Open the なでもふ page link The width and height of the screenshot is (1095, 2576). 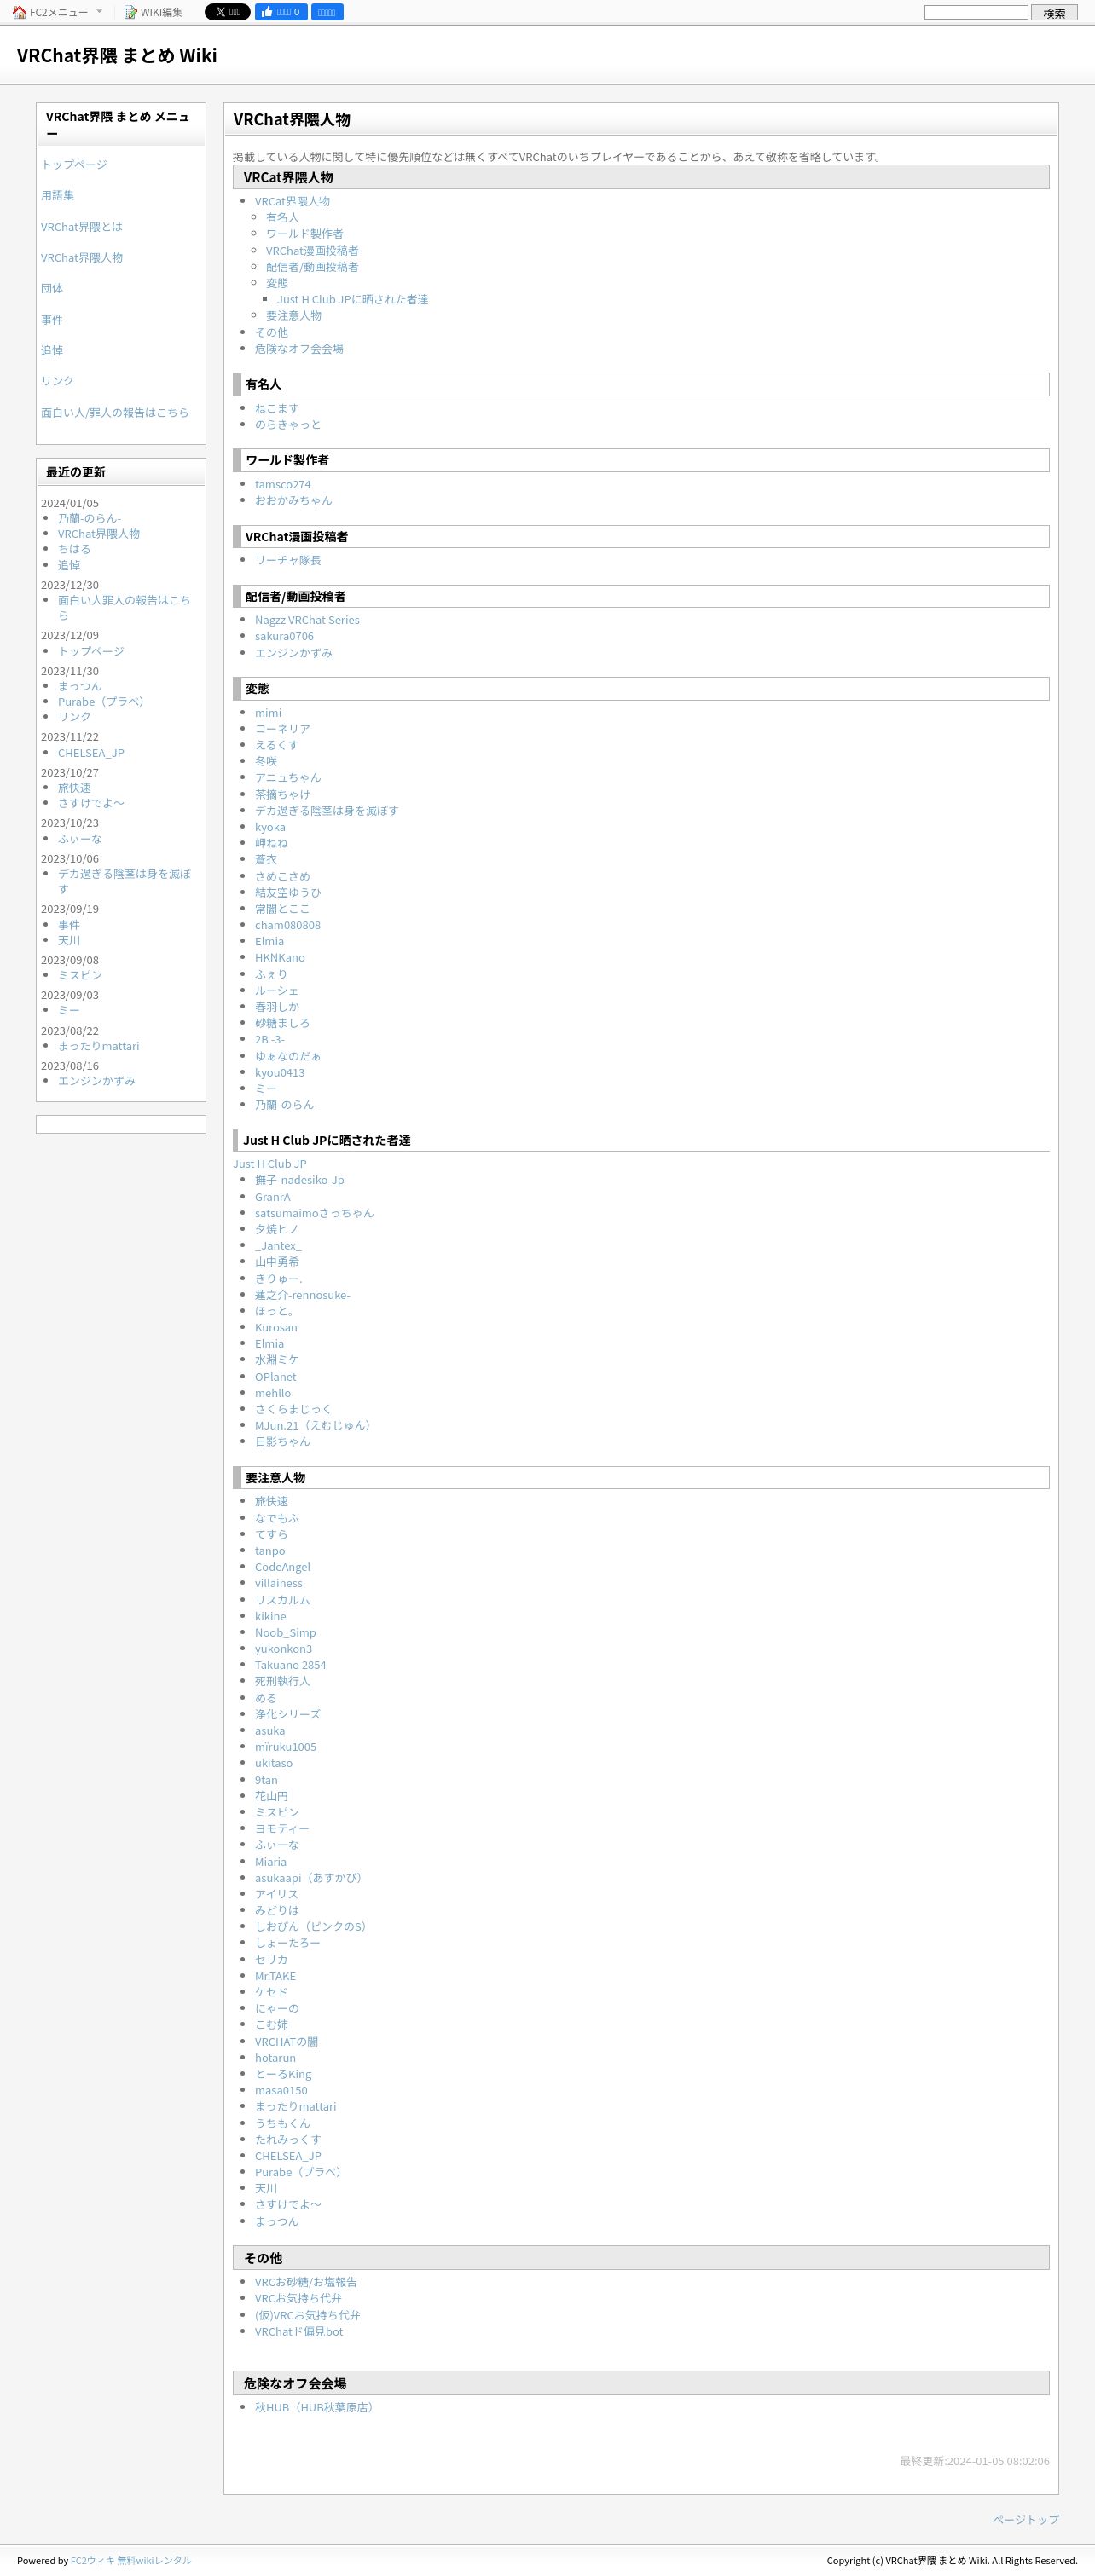(x=277, y=1518)
